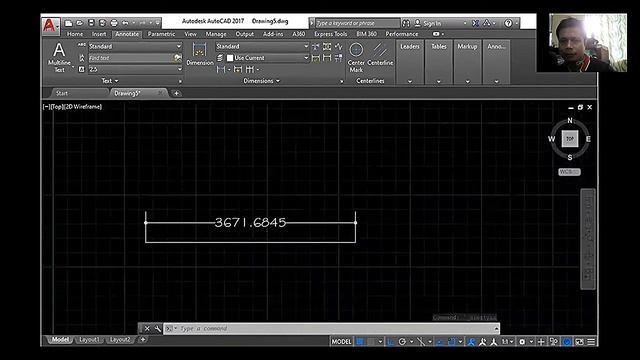Click the Dimension Break icon in Dimensions panel
This screenshot has height=360, width=640.
(x=316, y=47)
